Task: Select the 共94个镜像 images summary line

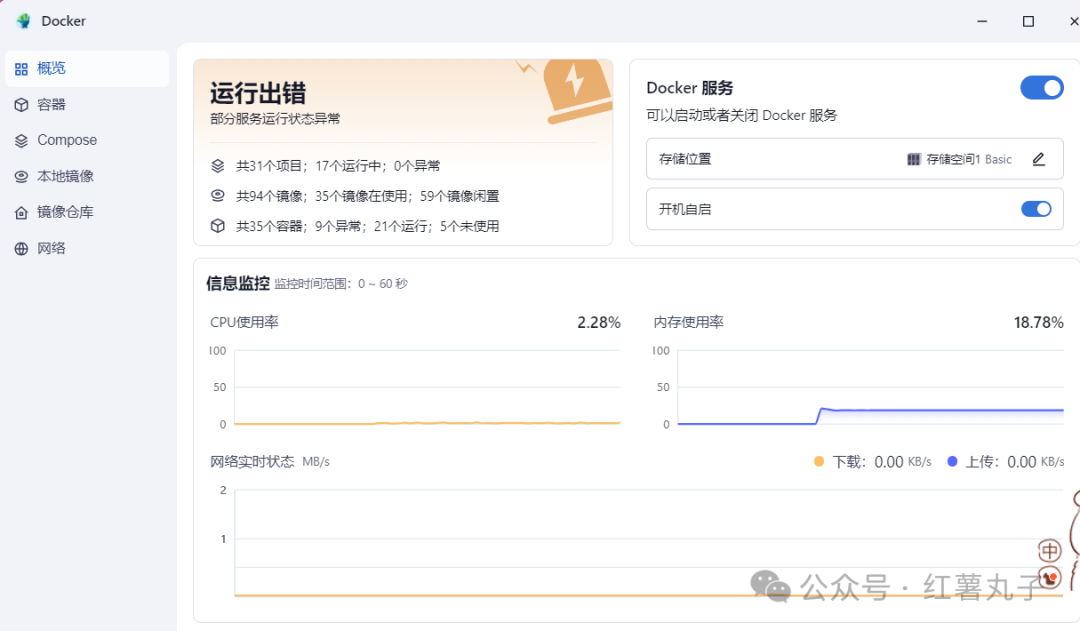Action: pos(368,196)
